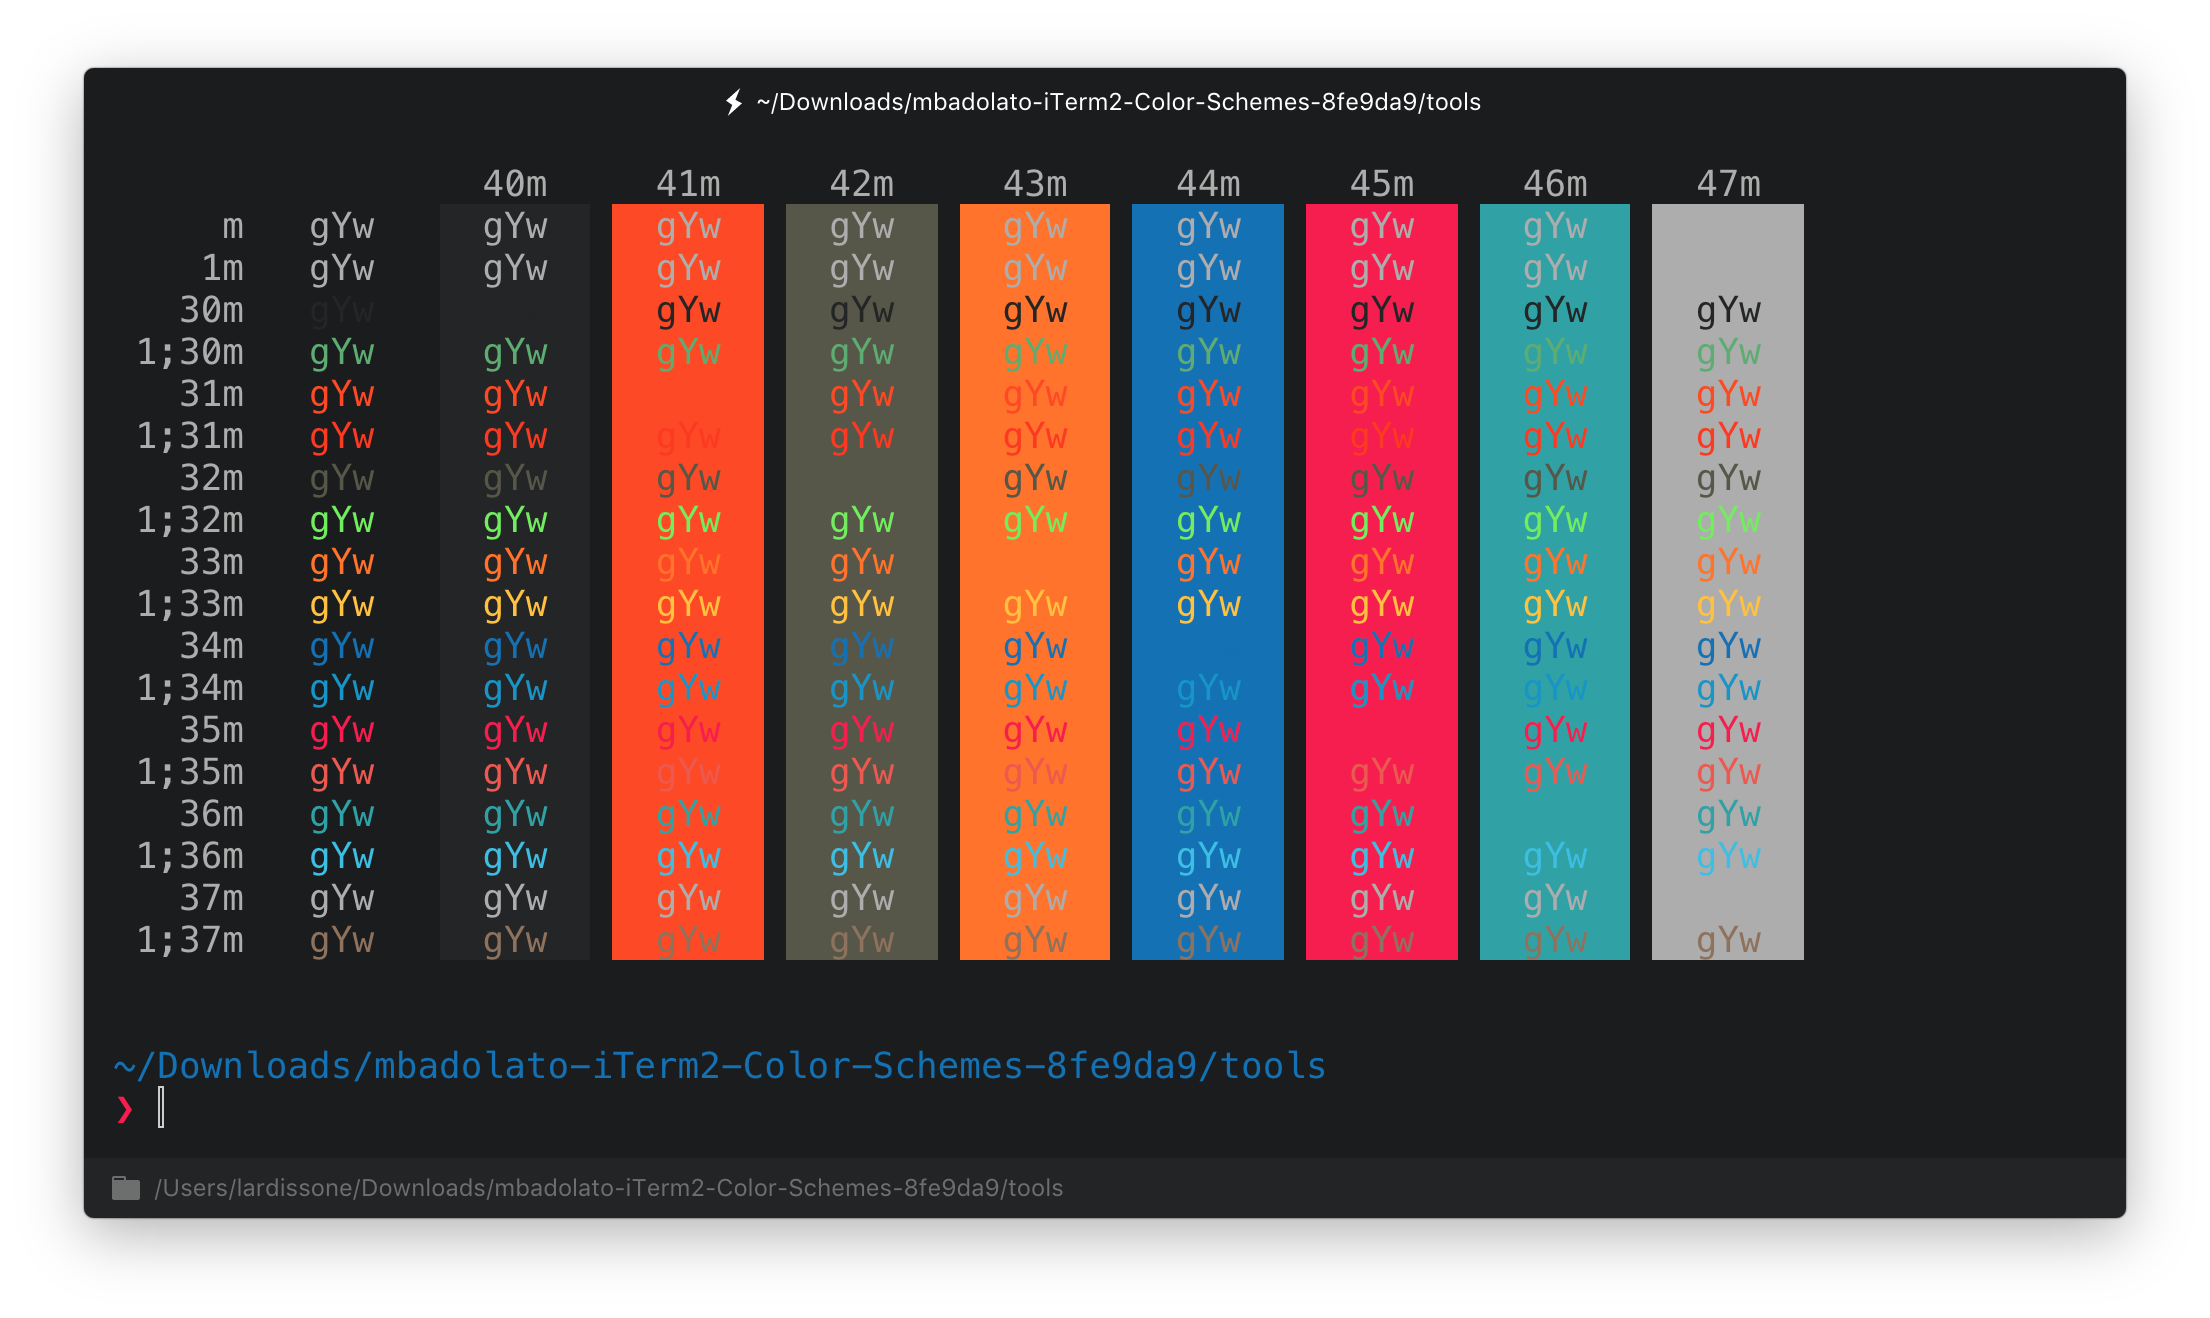Click the pink 45m background column

click(1382, 732)
